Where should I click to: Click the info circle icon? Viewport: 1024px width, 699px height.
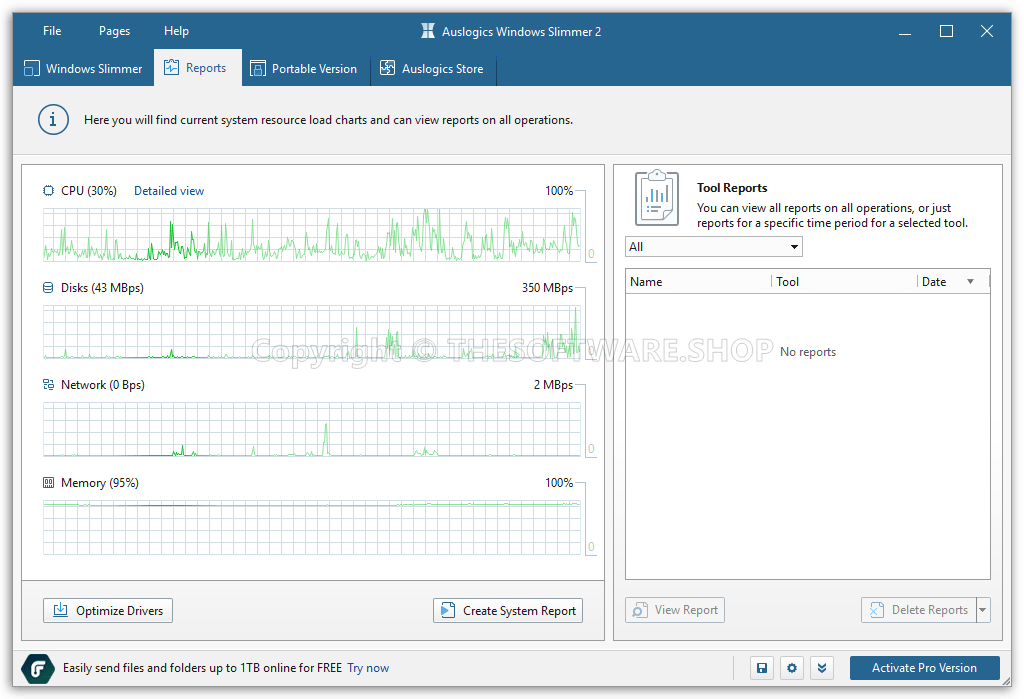53,120
